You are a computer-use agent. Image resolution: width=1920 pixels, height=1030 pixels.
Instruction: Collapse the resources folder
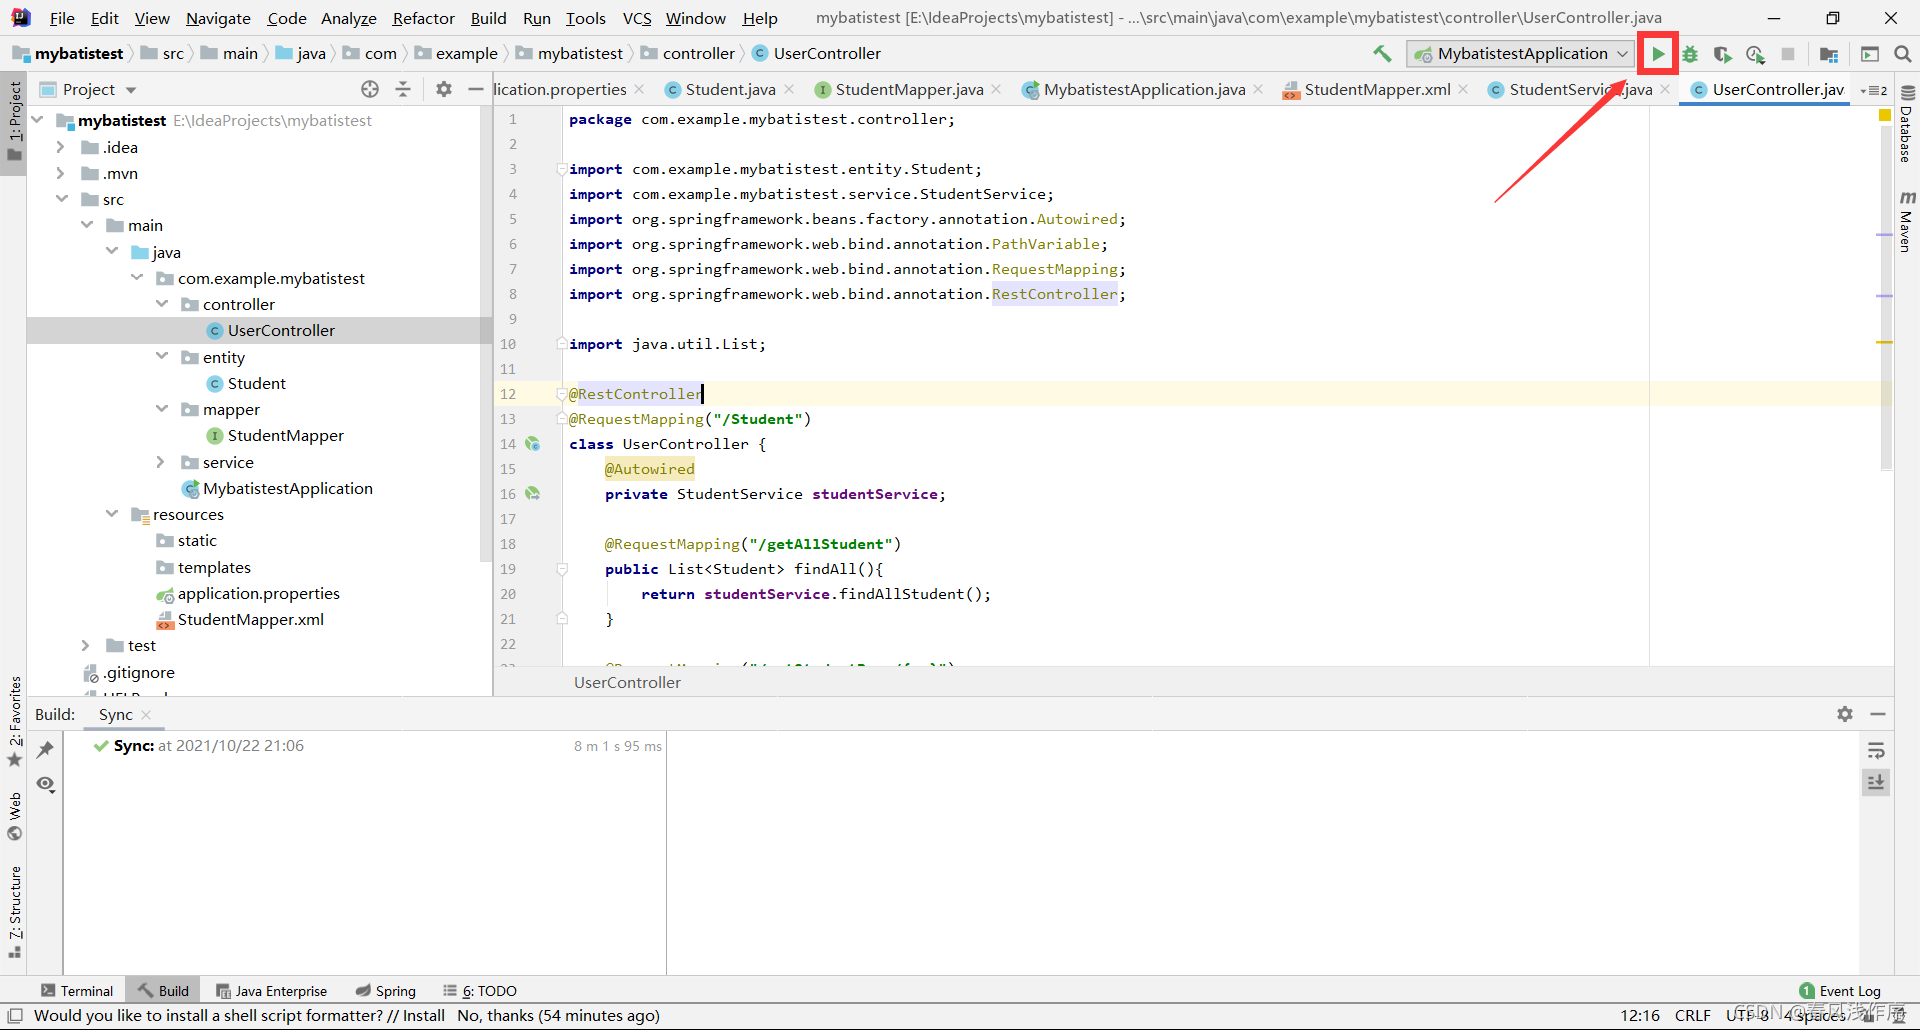coord(112,514)
